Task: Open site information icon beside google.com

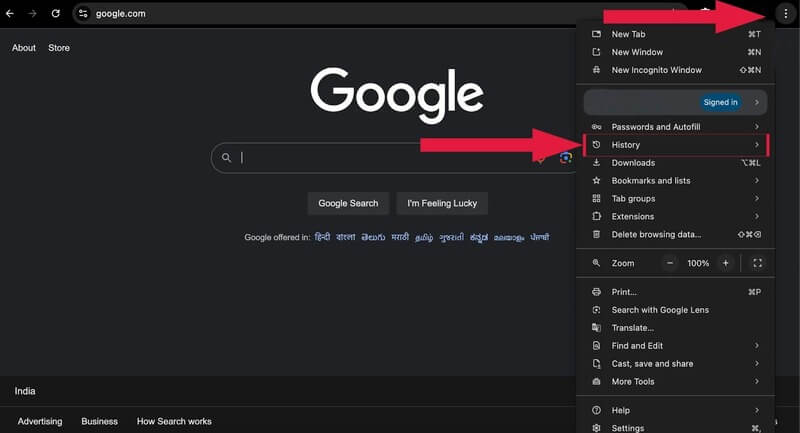Action: pos(83,14)
